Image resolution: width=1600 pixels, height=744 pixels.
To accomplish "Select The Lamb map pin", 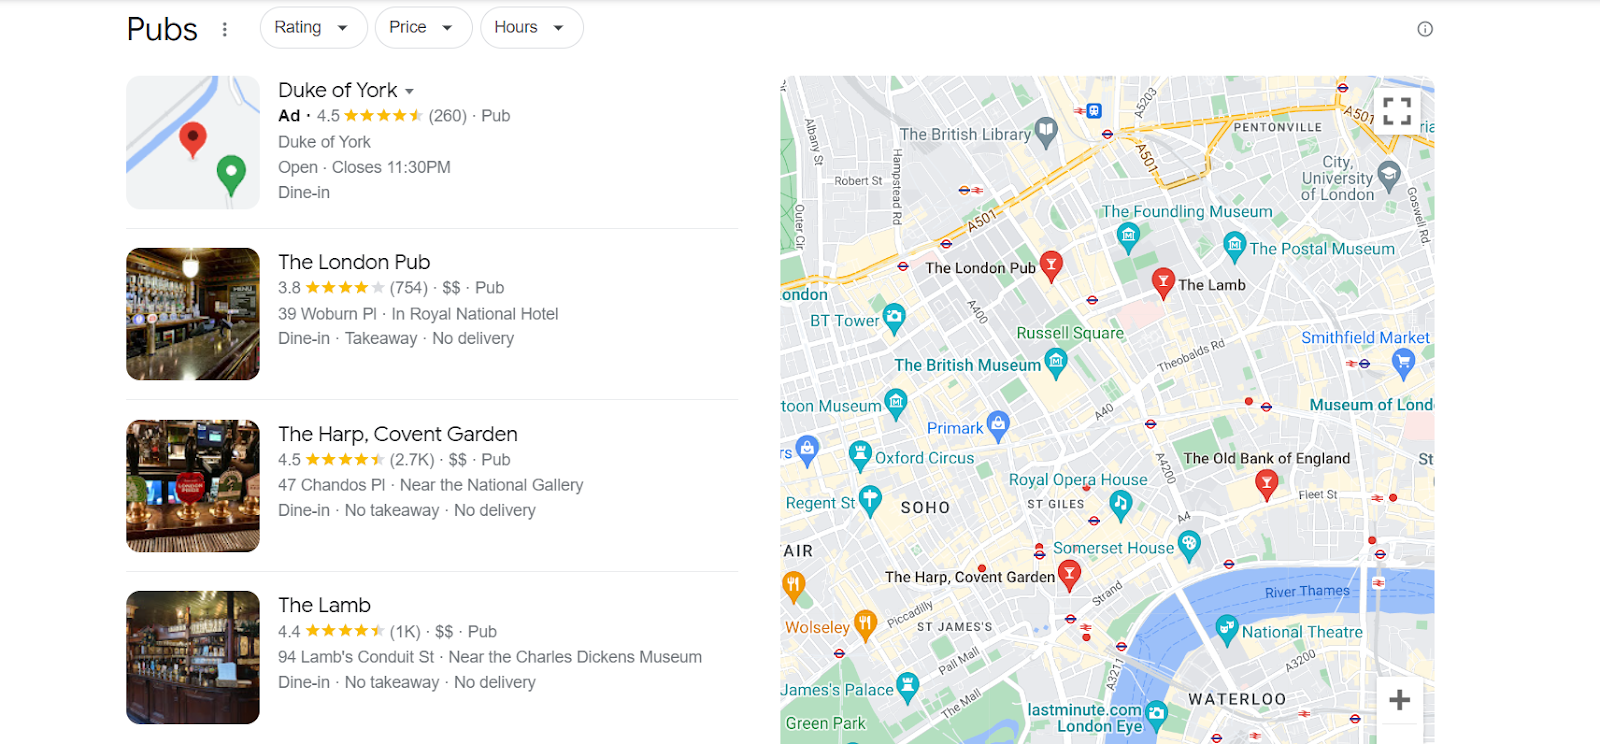I will [1162, 283].
